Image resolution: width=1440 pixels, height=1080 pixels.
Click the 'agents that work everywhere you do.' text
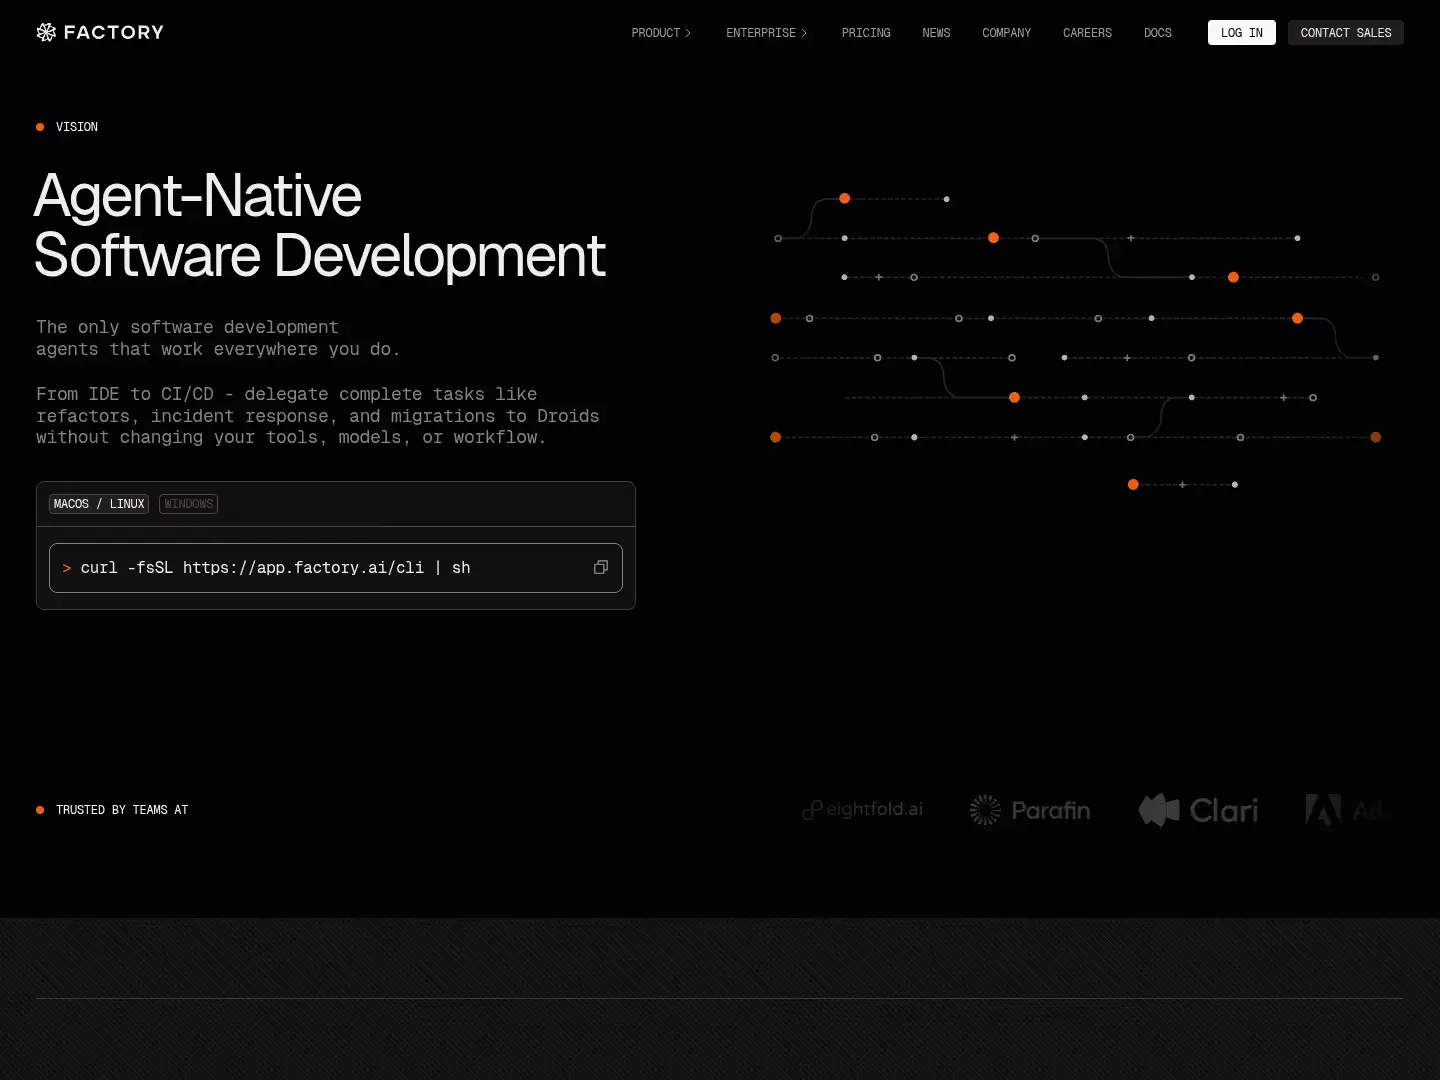point(218,349)
